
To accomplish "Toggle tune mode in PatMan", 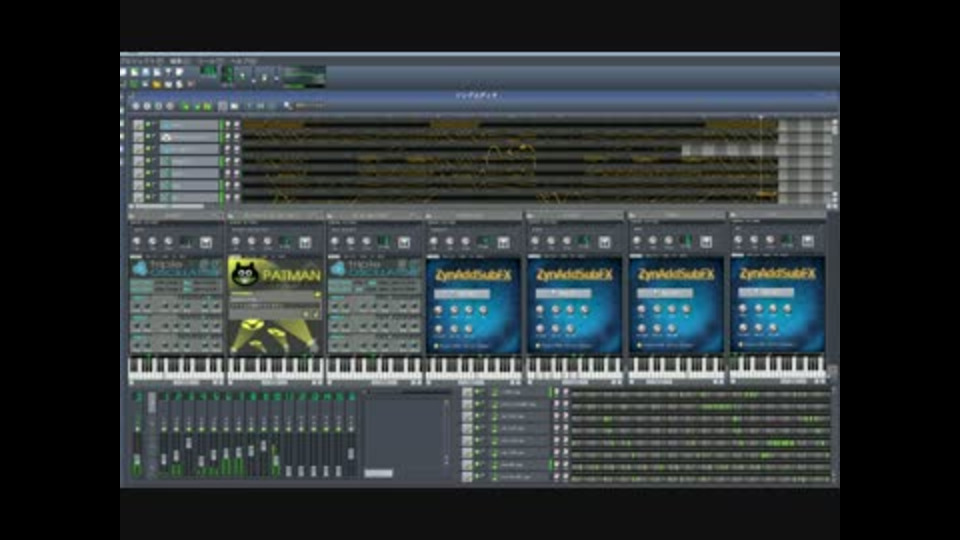I will [x=315, y=314].
